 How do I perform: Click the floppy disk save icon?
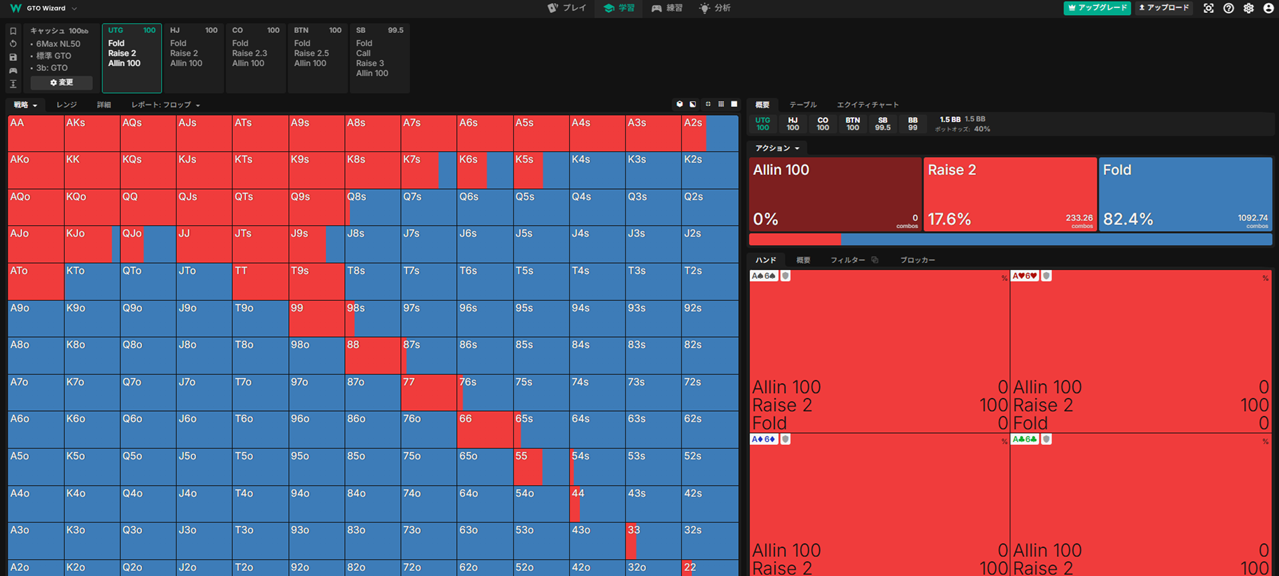[x=13, y=57]
